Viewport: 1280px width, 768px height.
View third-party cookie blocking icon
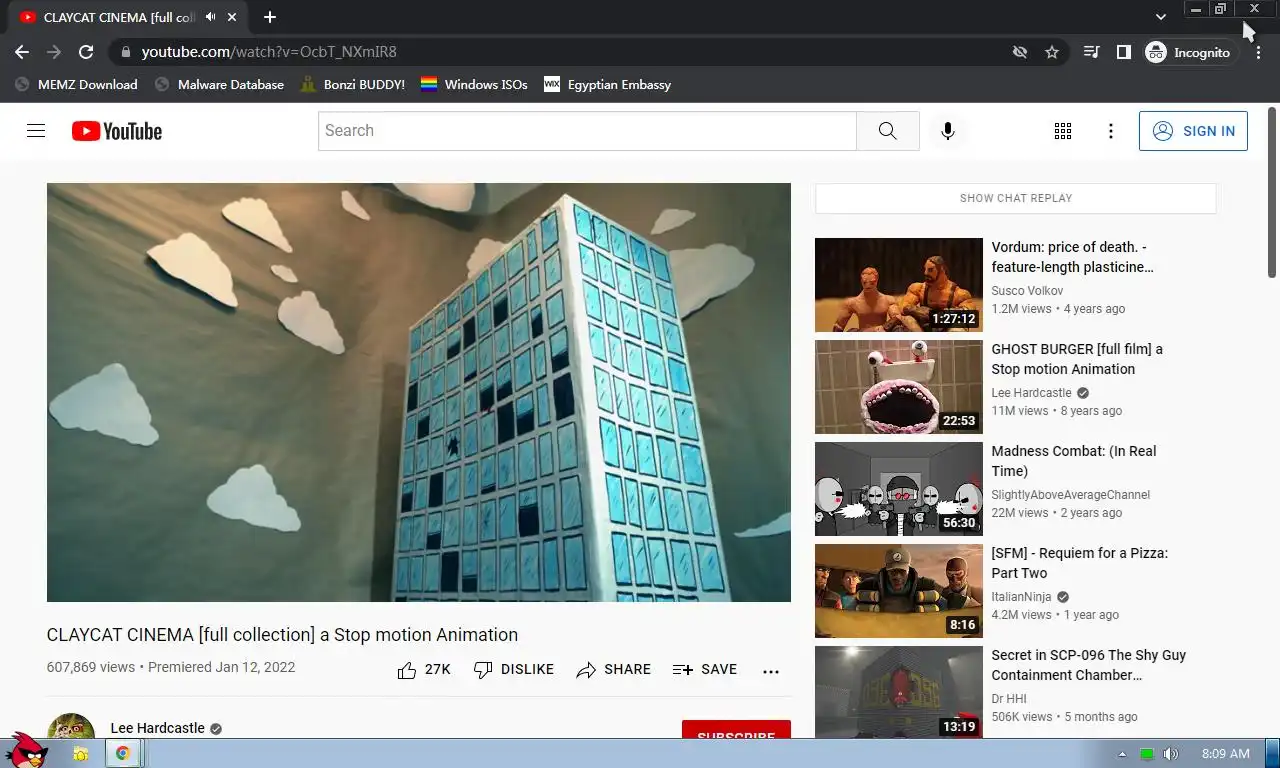pos(1020,52)
